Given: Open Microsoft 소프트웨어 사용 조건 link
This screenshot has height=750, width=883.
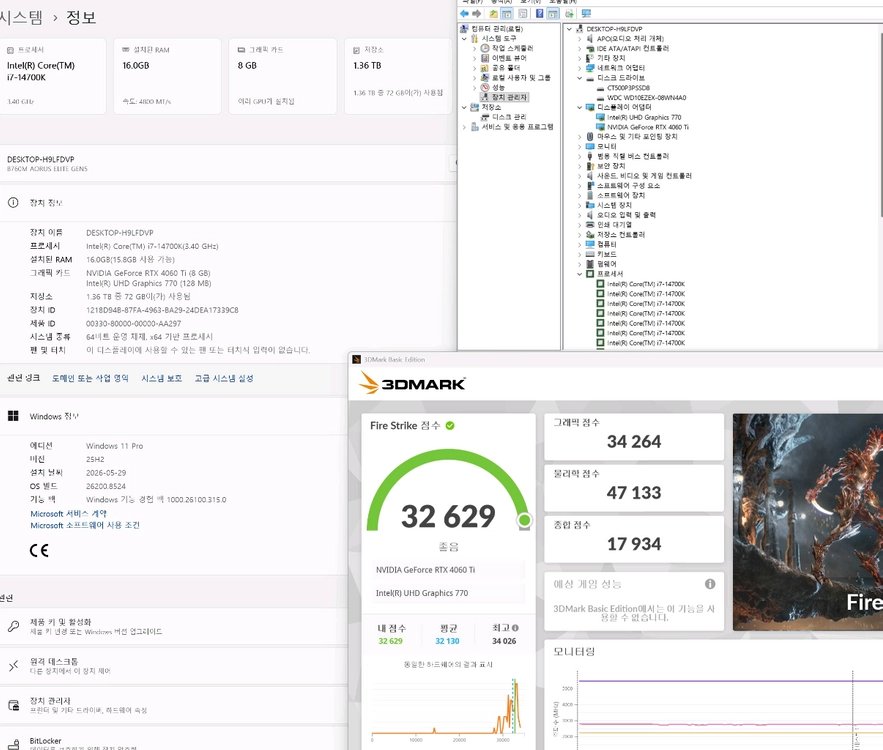Looking at the screenshot, I should point(85,525).
